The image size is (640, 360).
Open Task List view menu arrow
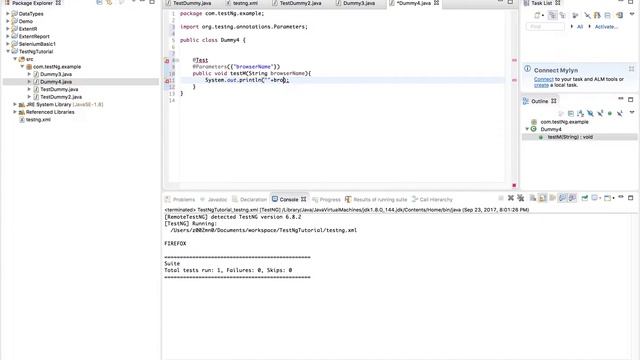(x=632, y=15)
